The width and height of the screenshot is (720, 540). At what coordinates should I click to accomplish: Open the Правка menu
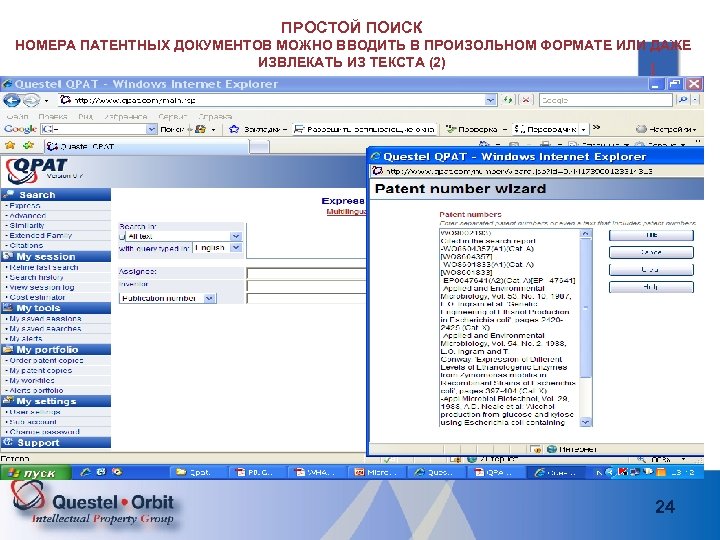click(x=53, y=117)
